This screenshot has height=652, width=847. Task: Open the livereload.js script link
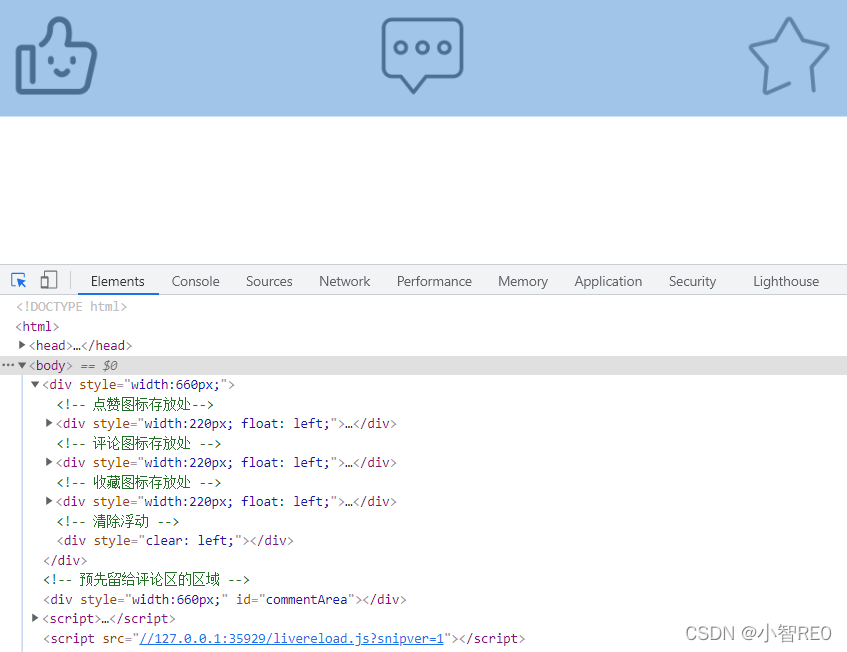pyautogui.click(x=292, y=638)
